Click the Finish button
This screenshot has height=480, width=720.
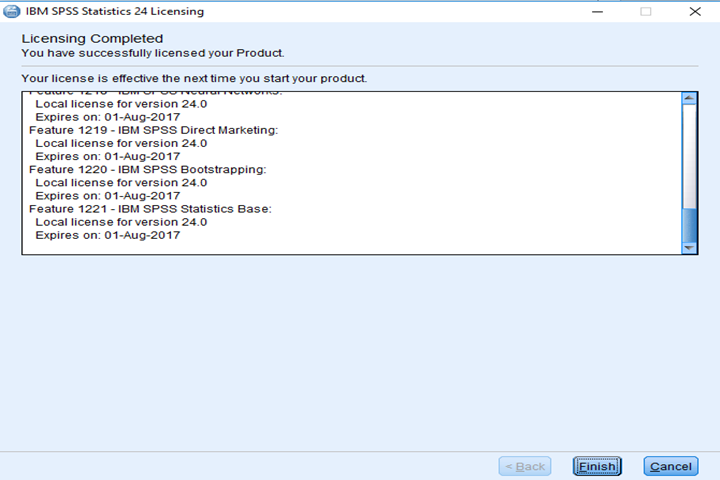597,466
